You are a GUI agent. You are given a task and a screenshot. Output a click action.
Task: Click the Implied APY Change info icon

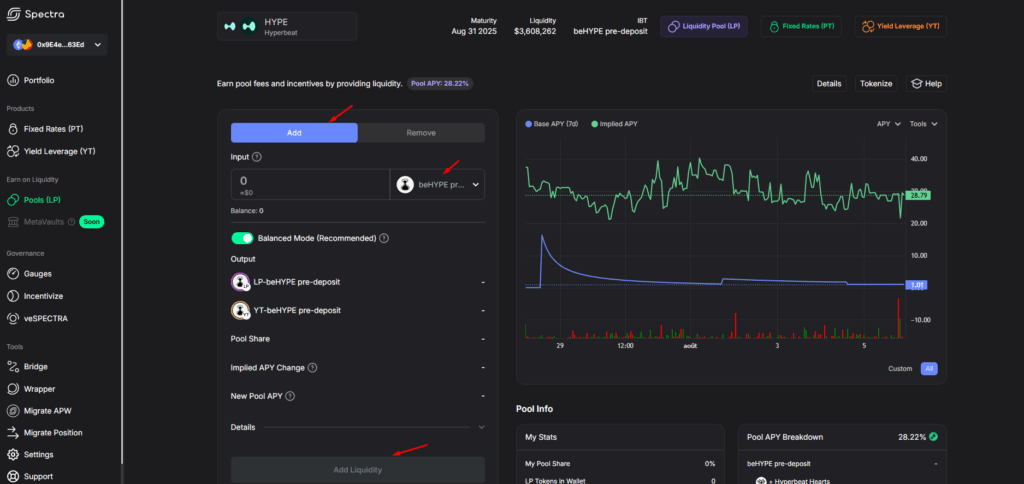(x=312, y=368)
